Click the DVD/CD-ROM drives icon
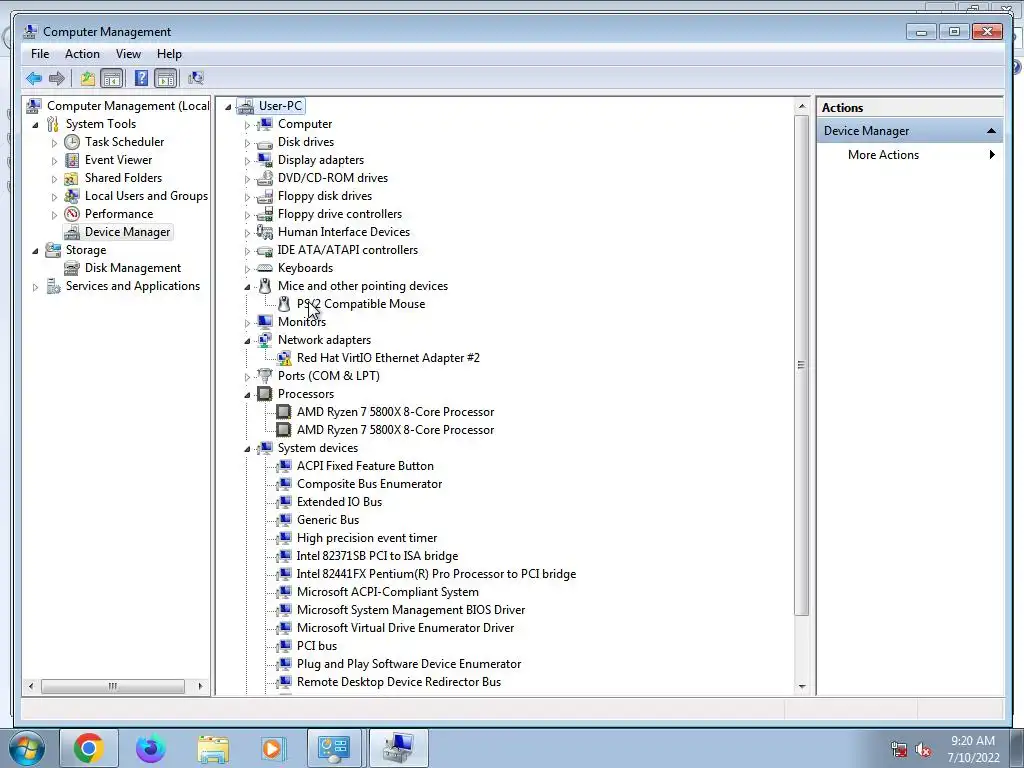Image resolution: width=1024 pixels, height=768 pixels. point(264,178)
